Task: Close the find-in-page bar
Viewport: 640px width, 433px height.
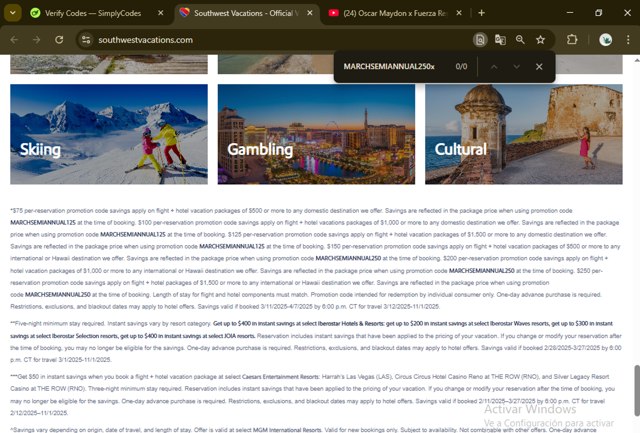Action: click(539, 67)
